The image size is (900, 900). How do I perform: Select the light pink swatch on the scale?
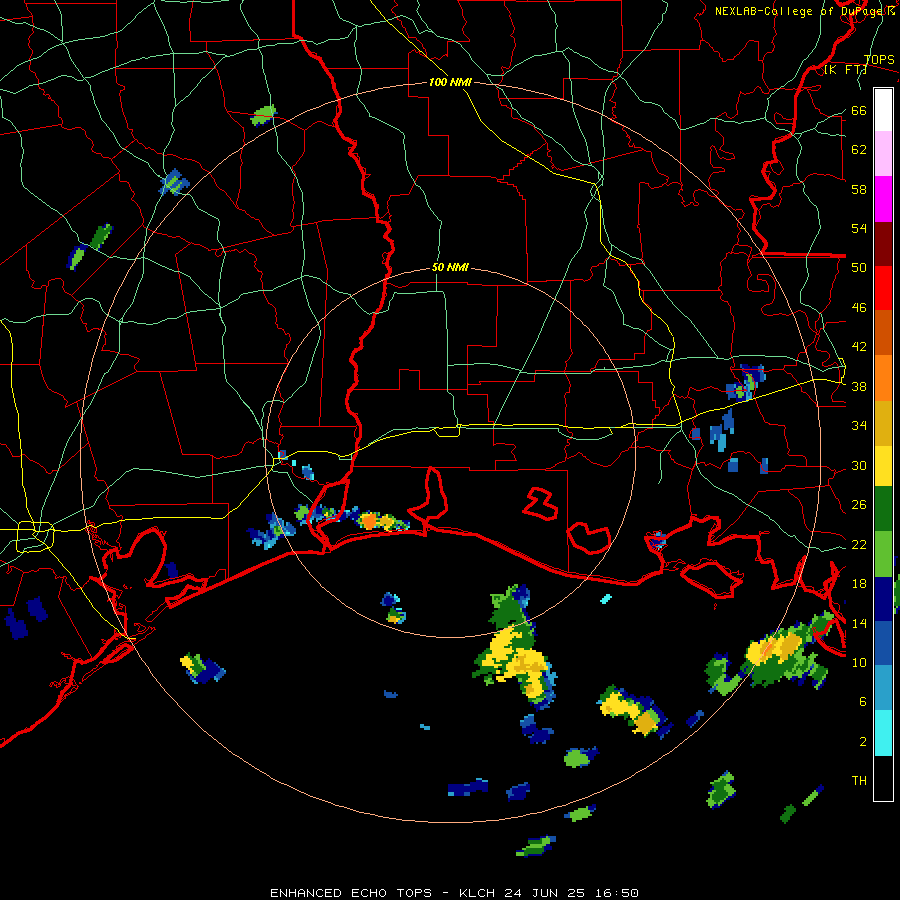coord(883,153)
